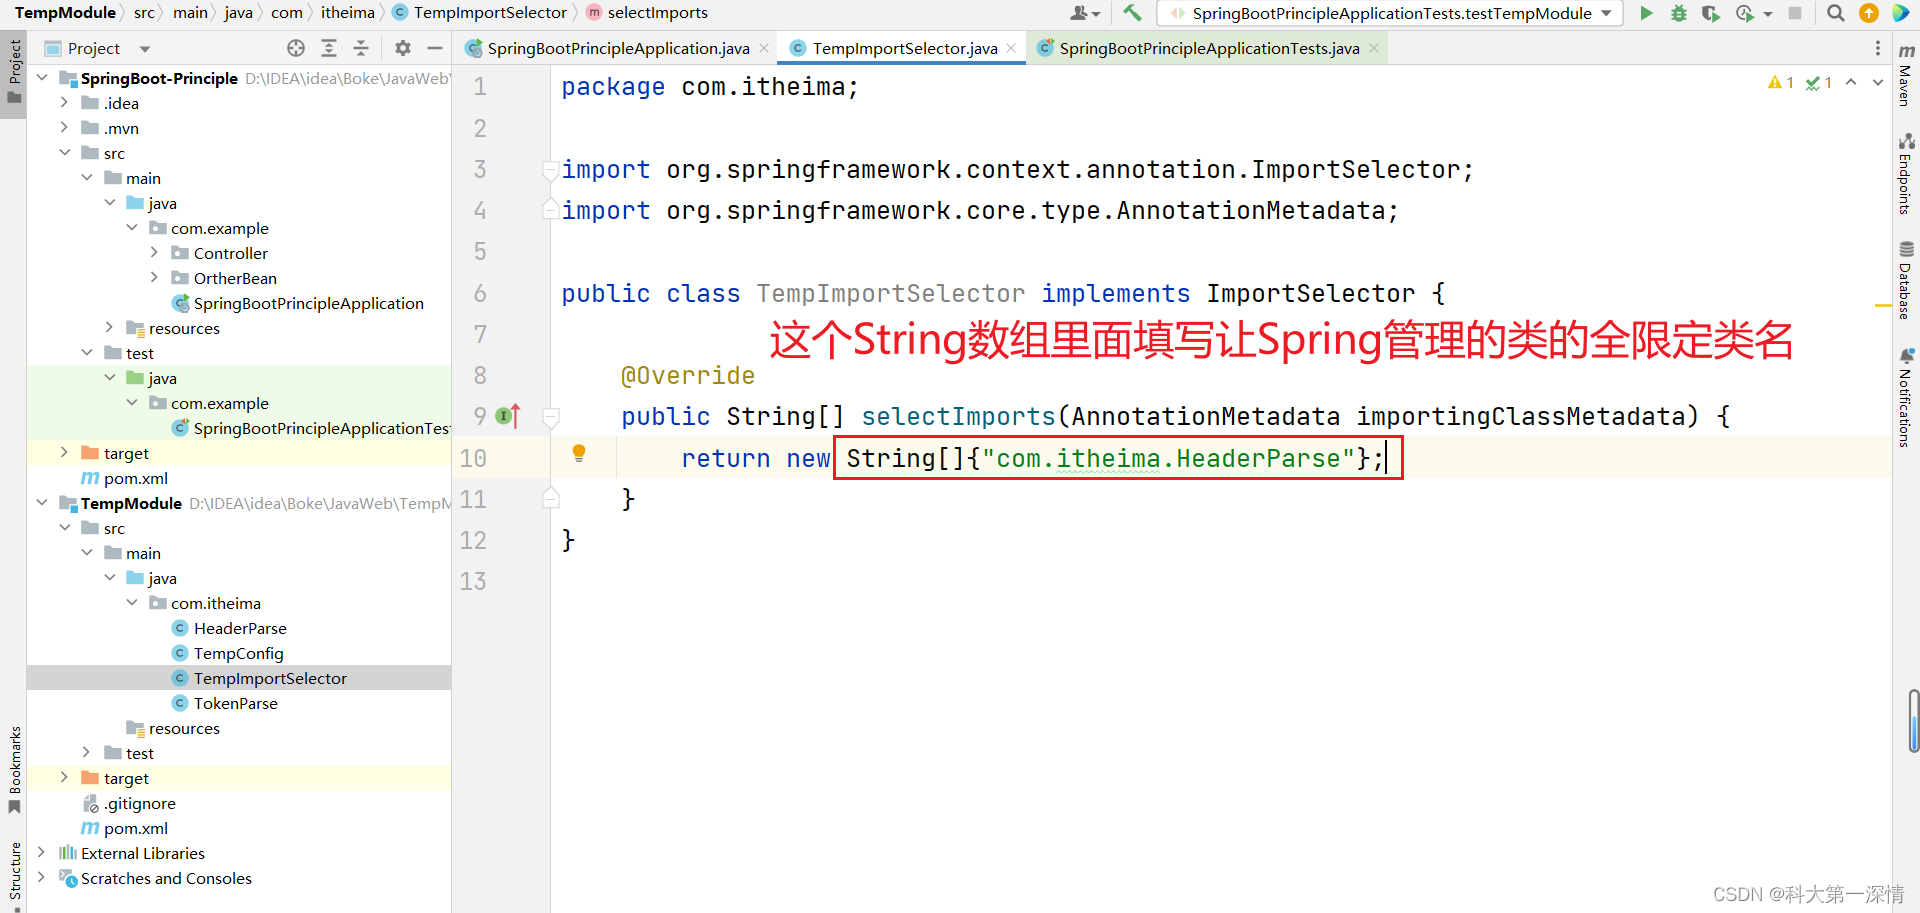This screenshot has width=1920, height=913.
Task: Expand the Controller package
Action: pos(155,253)
